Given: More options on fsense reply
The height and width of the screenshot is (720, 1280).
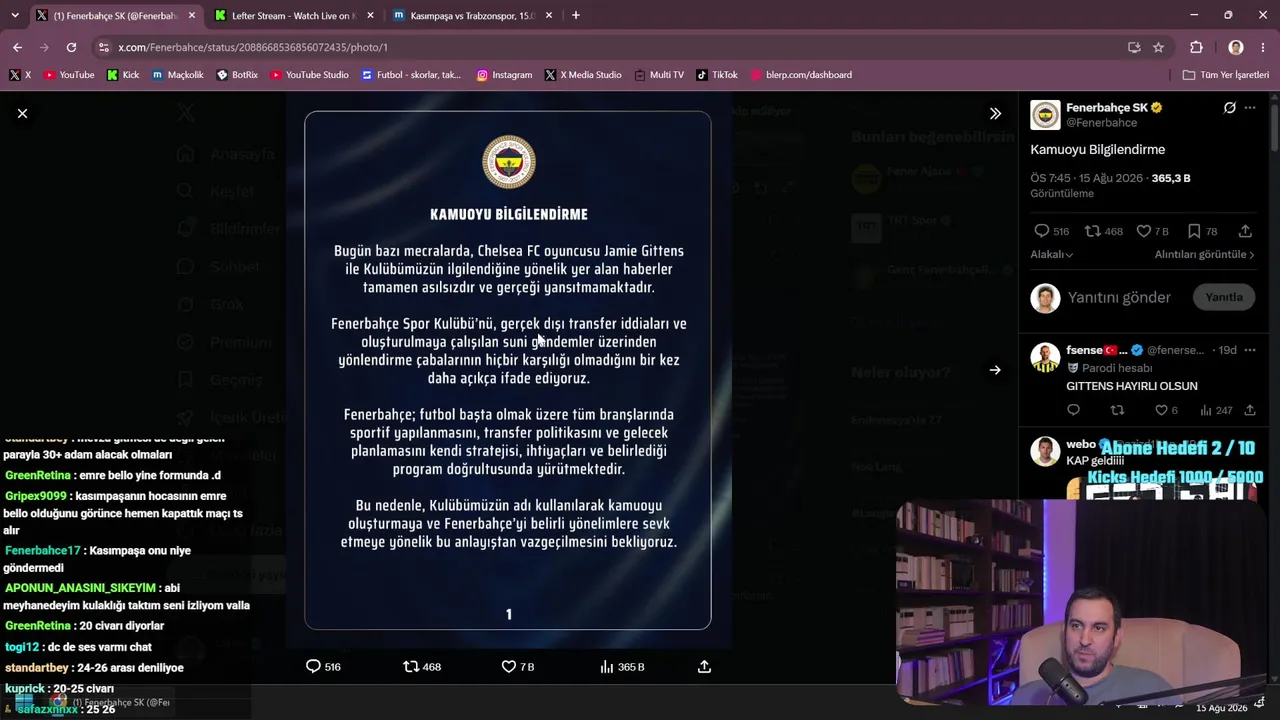Looking at the screenshot, I should (1250, 351).
